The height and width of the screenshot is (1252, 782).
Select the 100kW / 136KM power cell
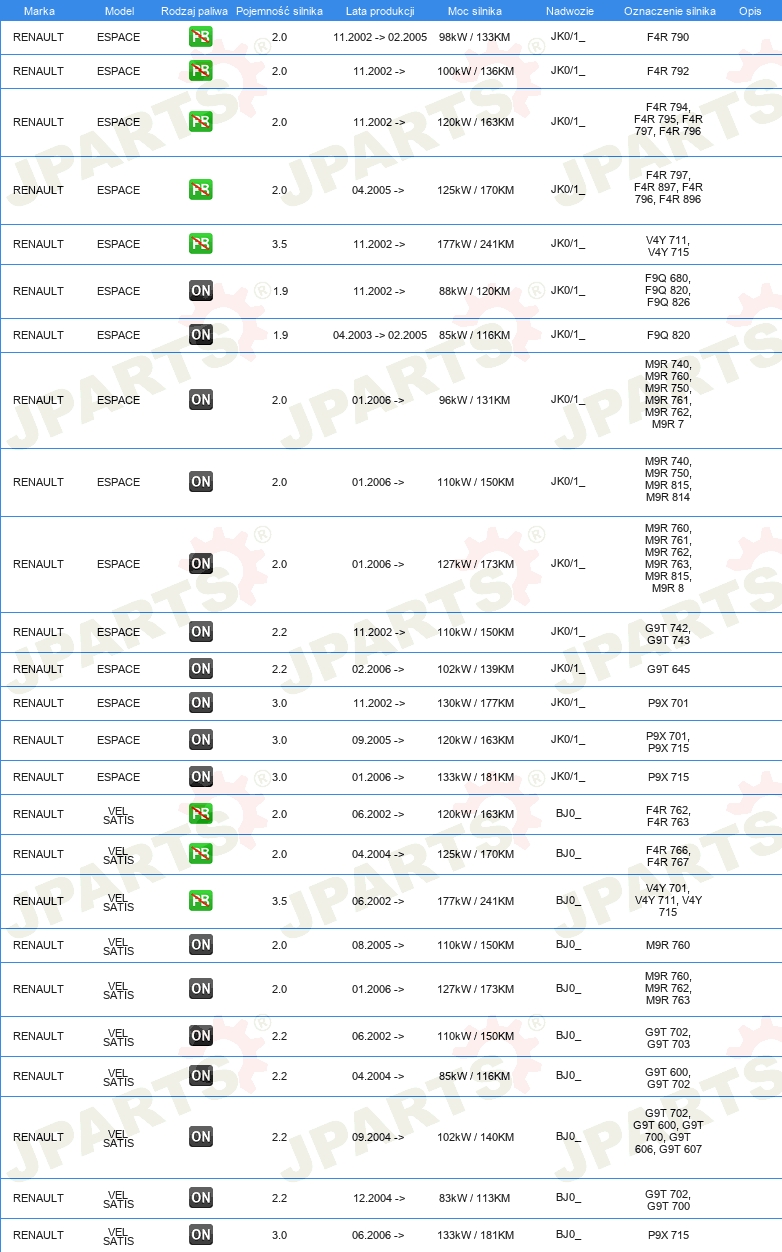[x=476, y=71]
